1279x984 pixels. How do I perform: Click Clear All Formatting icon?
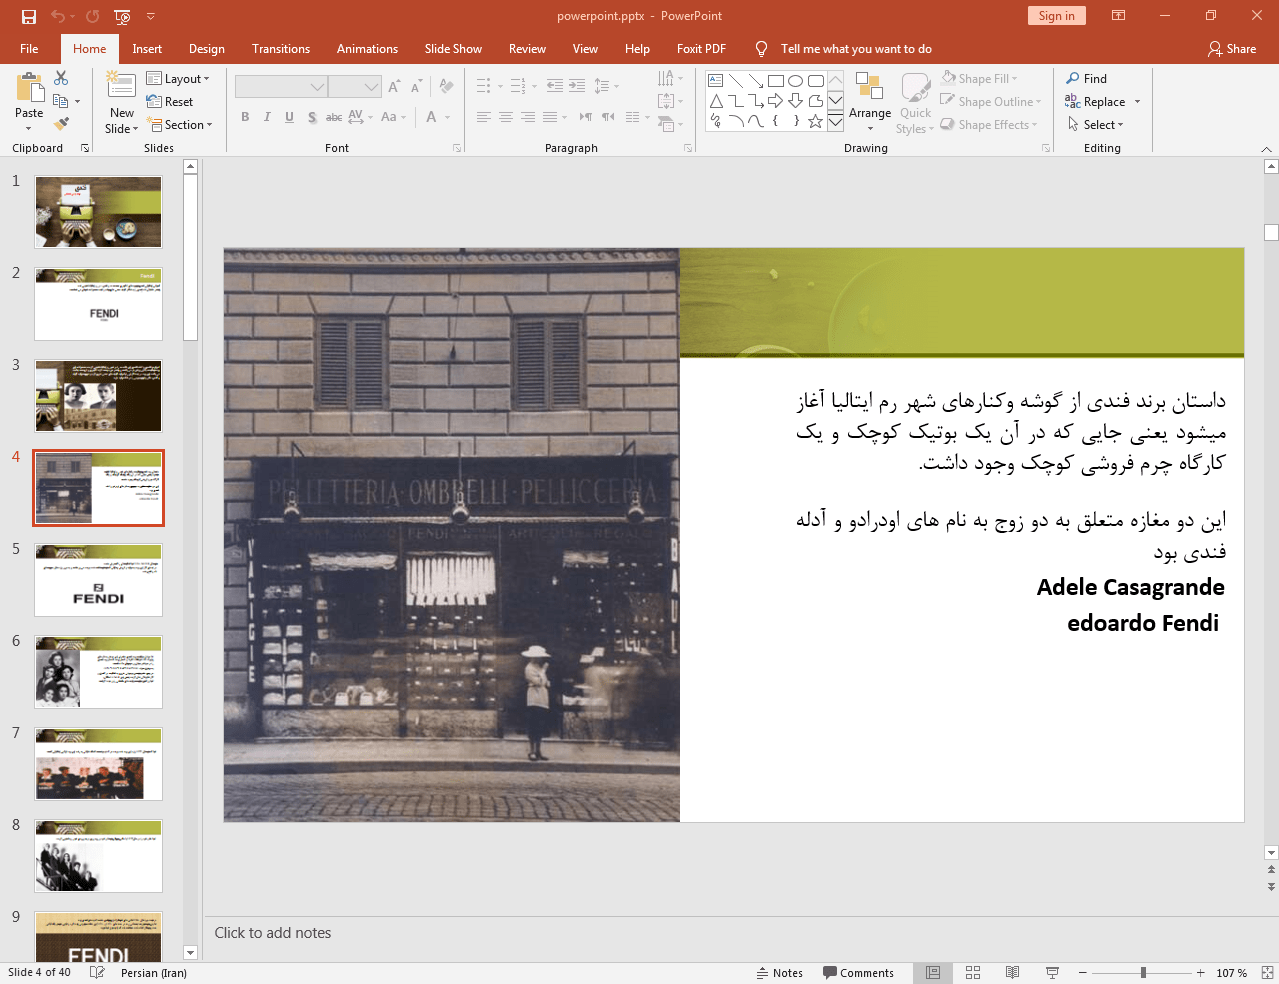(x=446, y=87)
